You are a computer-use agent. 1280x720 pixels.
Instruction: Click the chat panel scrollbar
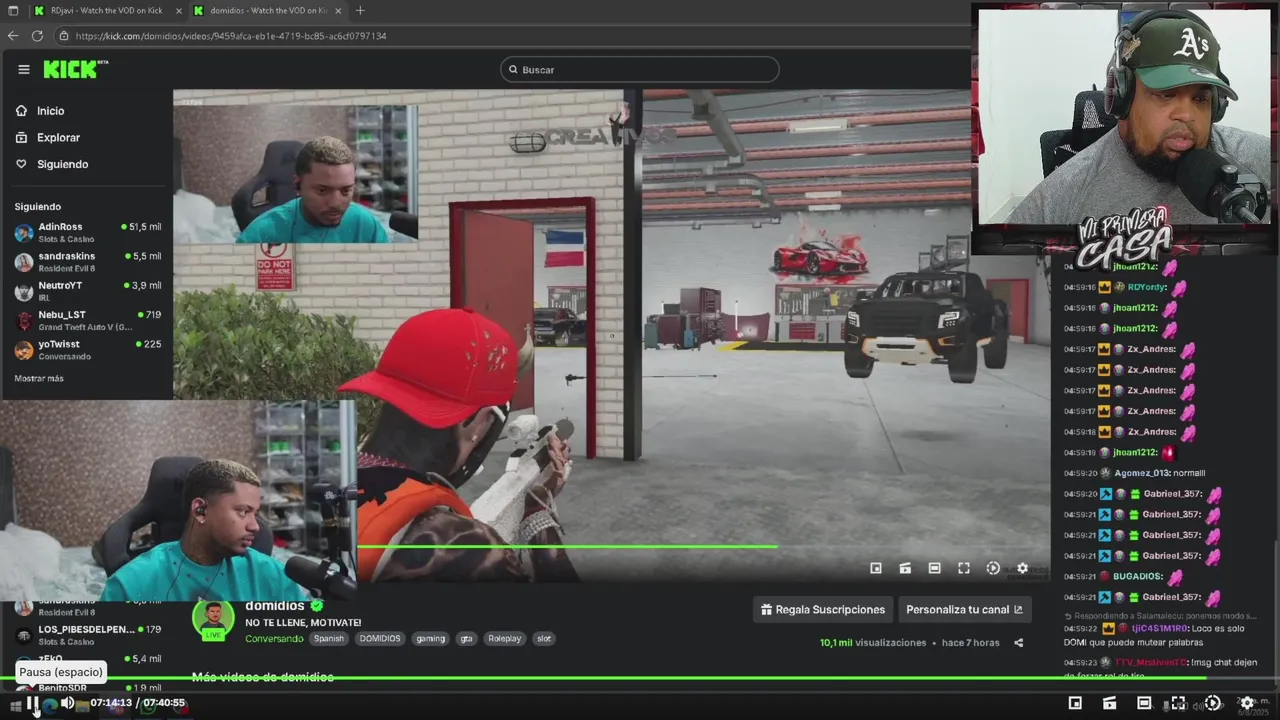pos(1276,610)
